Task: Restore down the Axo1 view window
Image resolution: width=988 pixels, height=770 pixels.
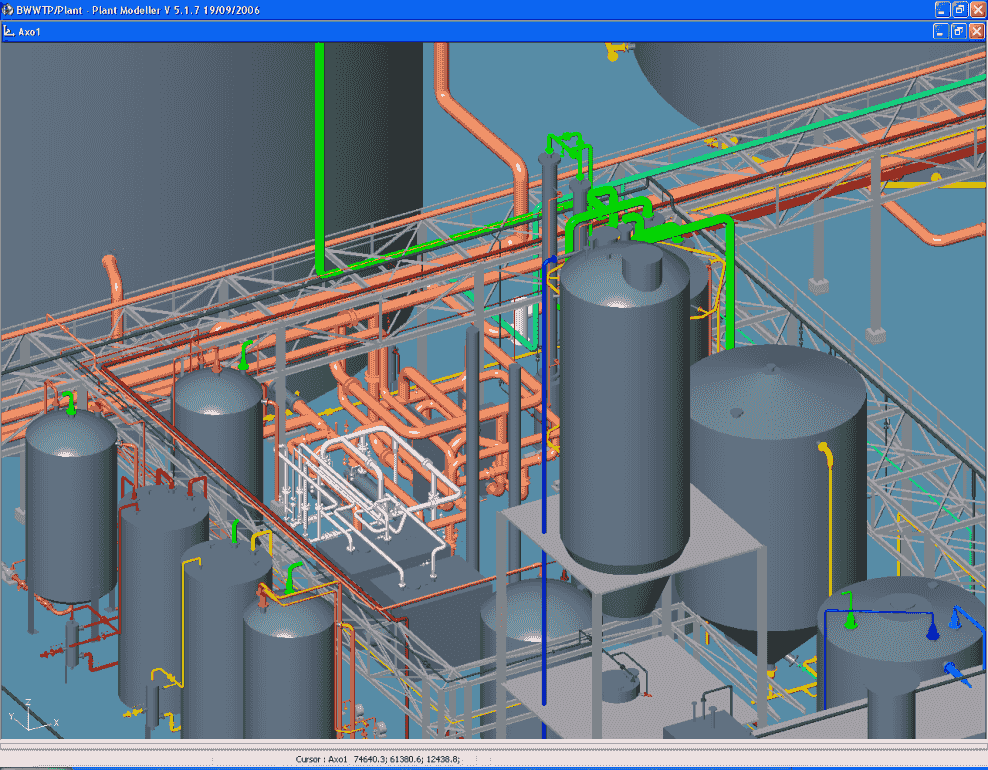Action: pos(959,31)
